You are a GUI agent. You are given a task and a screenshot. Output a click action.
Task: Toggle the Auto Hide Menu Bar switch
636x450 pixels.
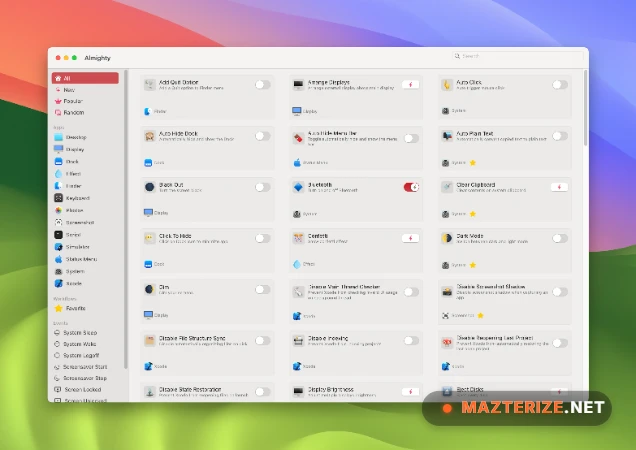tap(411, 138)
